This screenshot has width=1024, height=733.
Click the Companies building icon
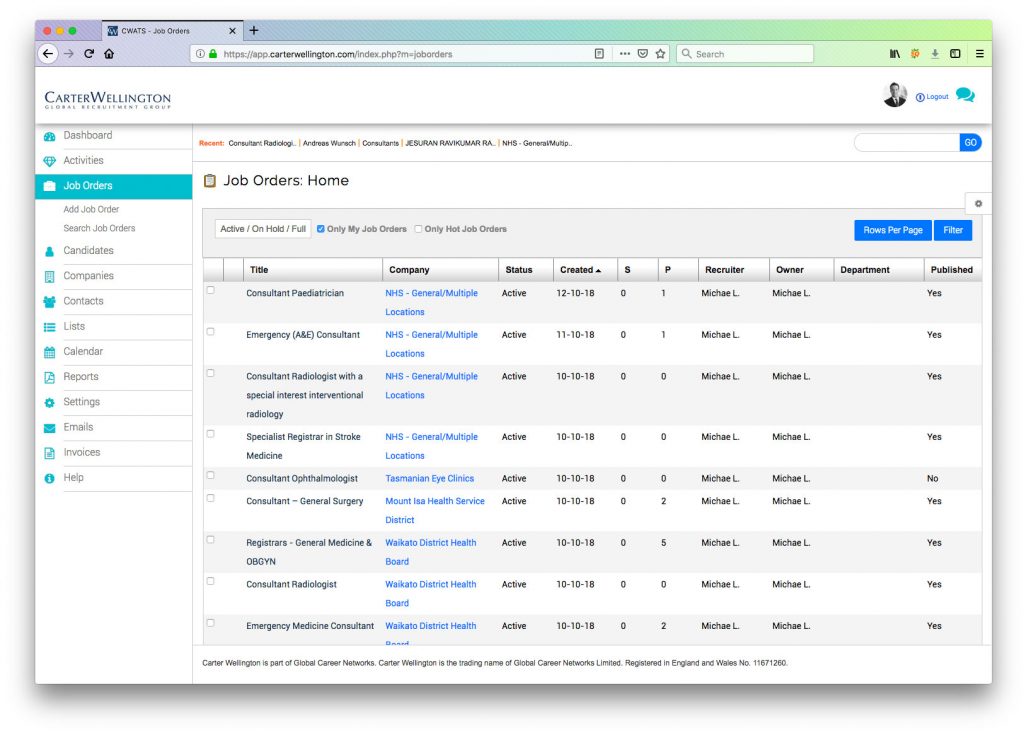50,276
